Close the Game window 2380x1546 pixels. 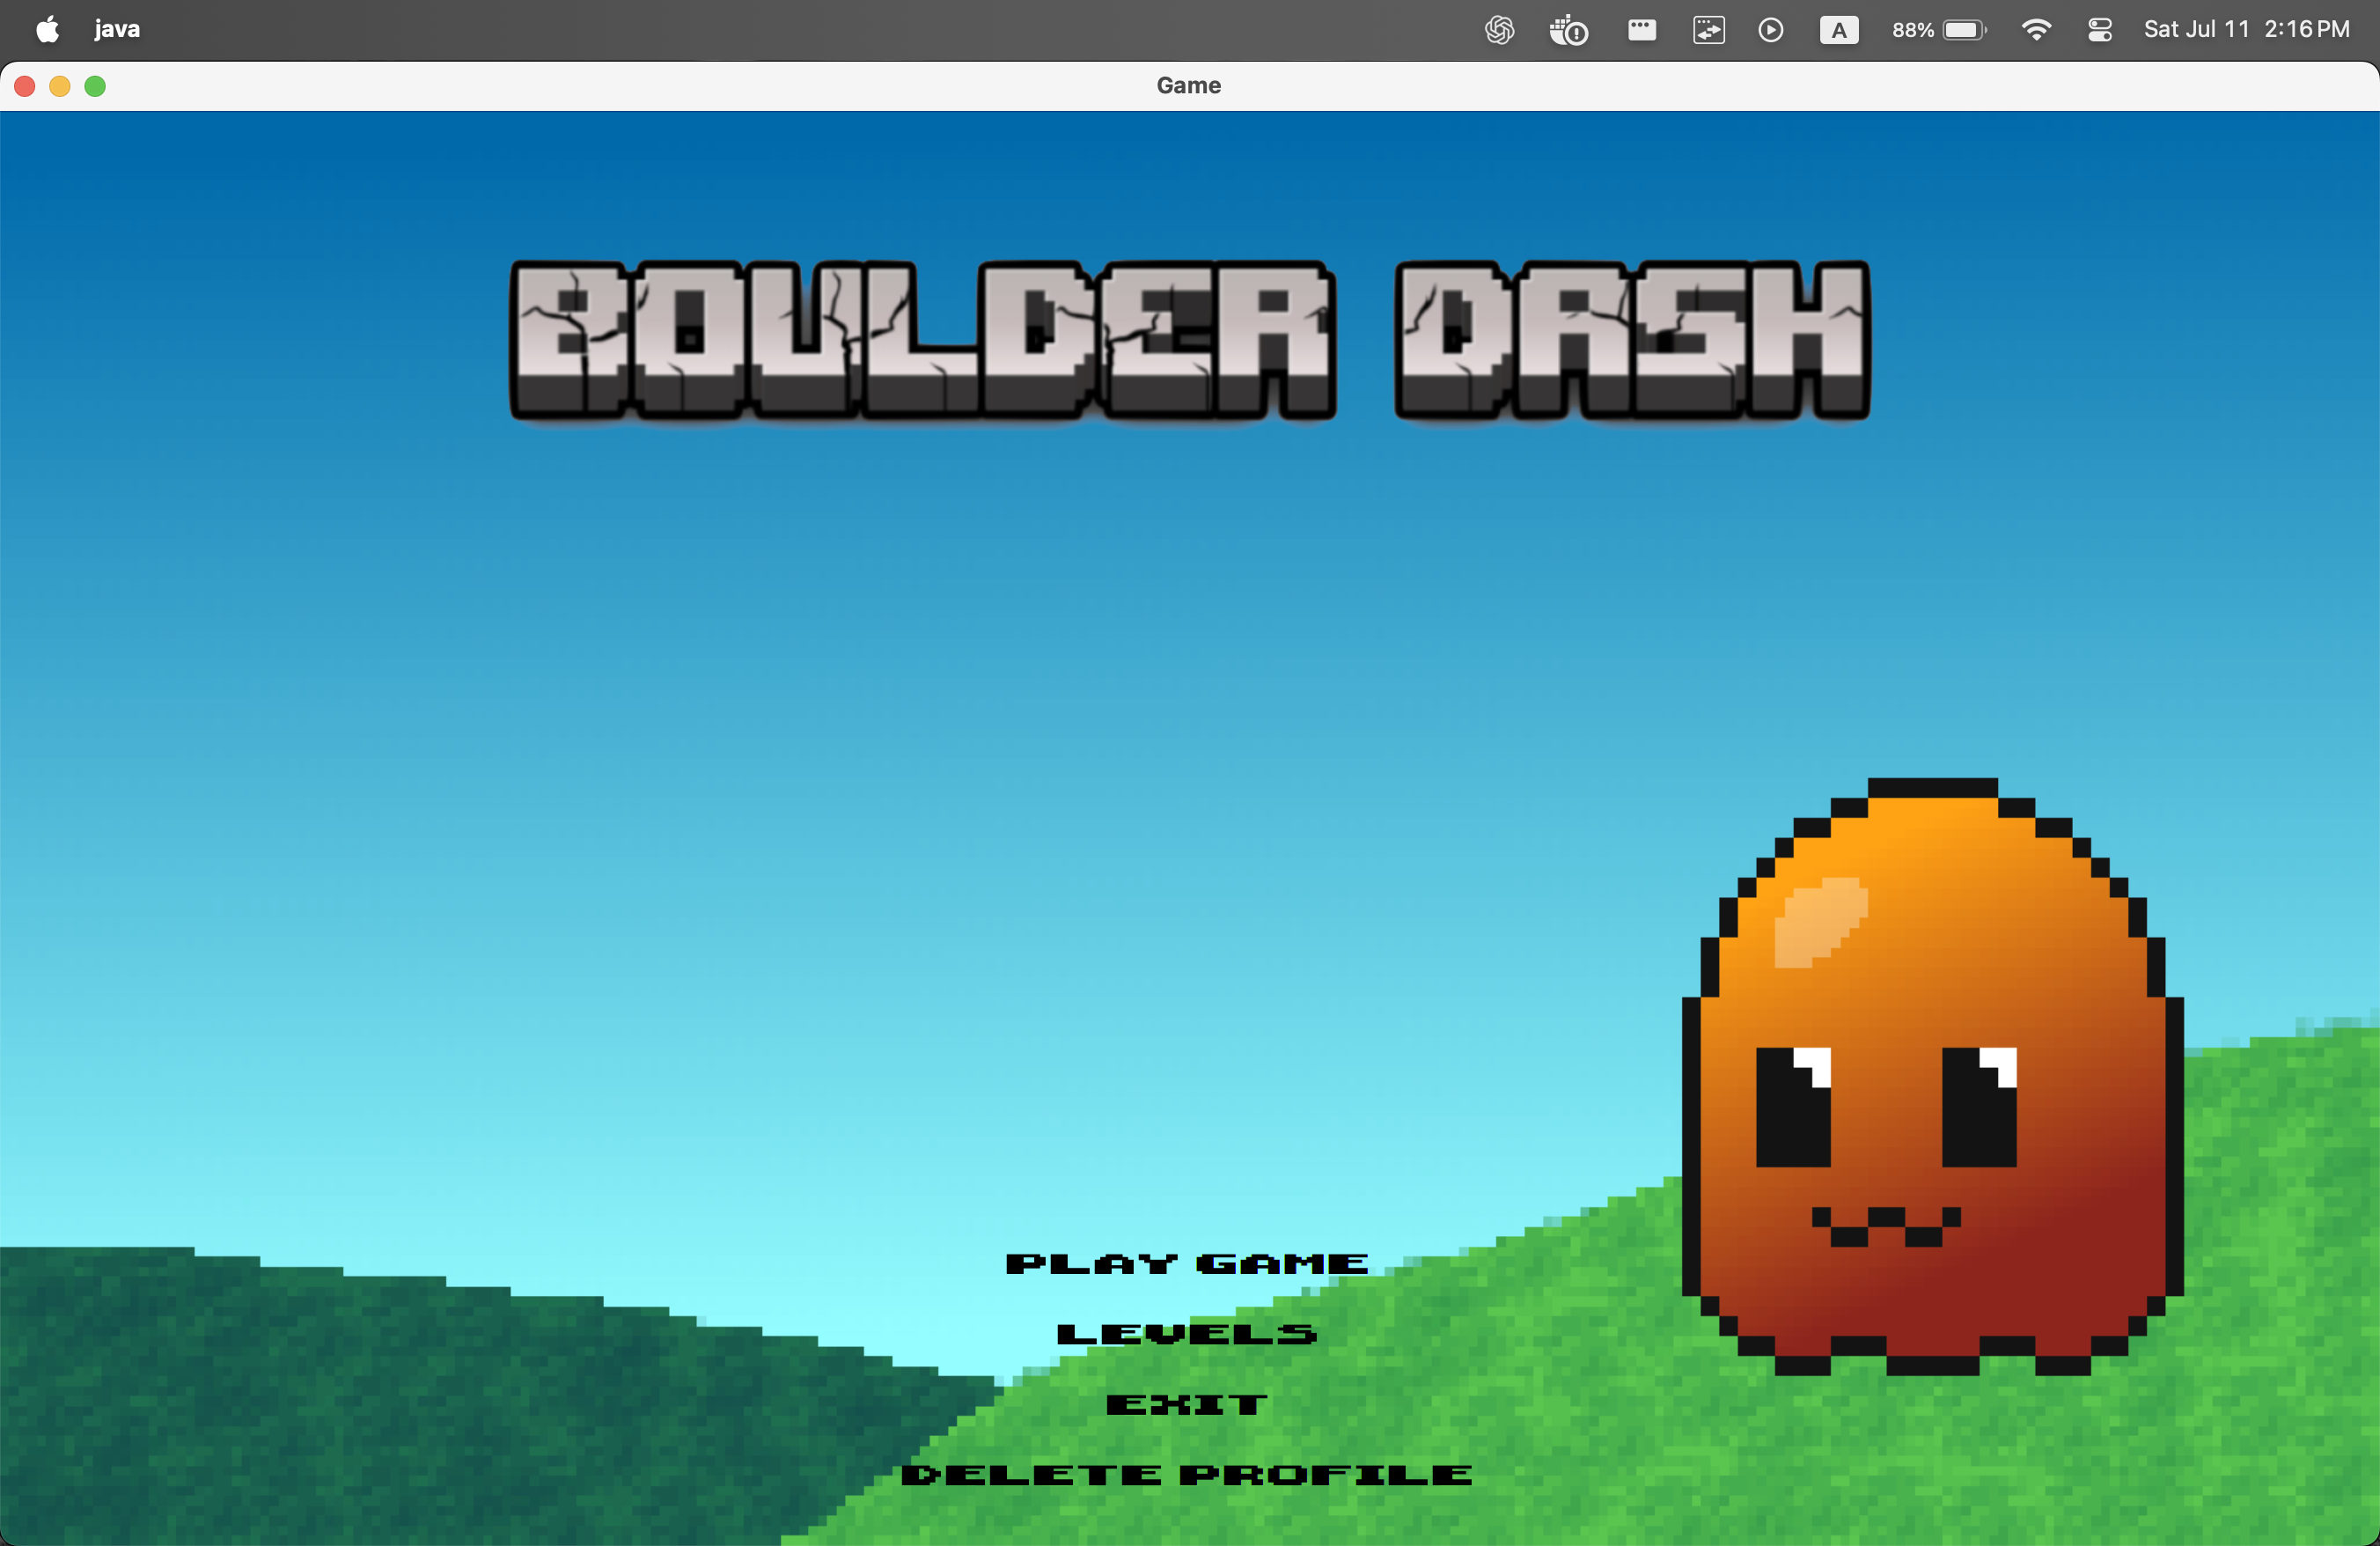(x=25, y=86)
